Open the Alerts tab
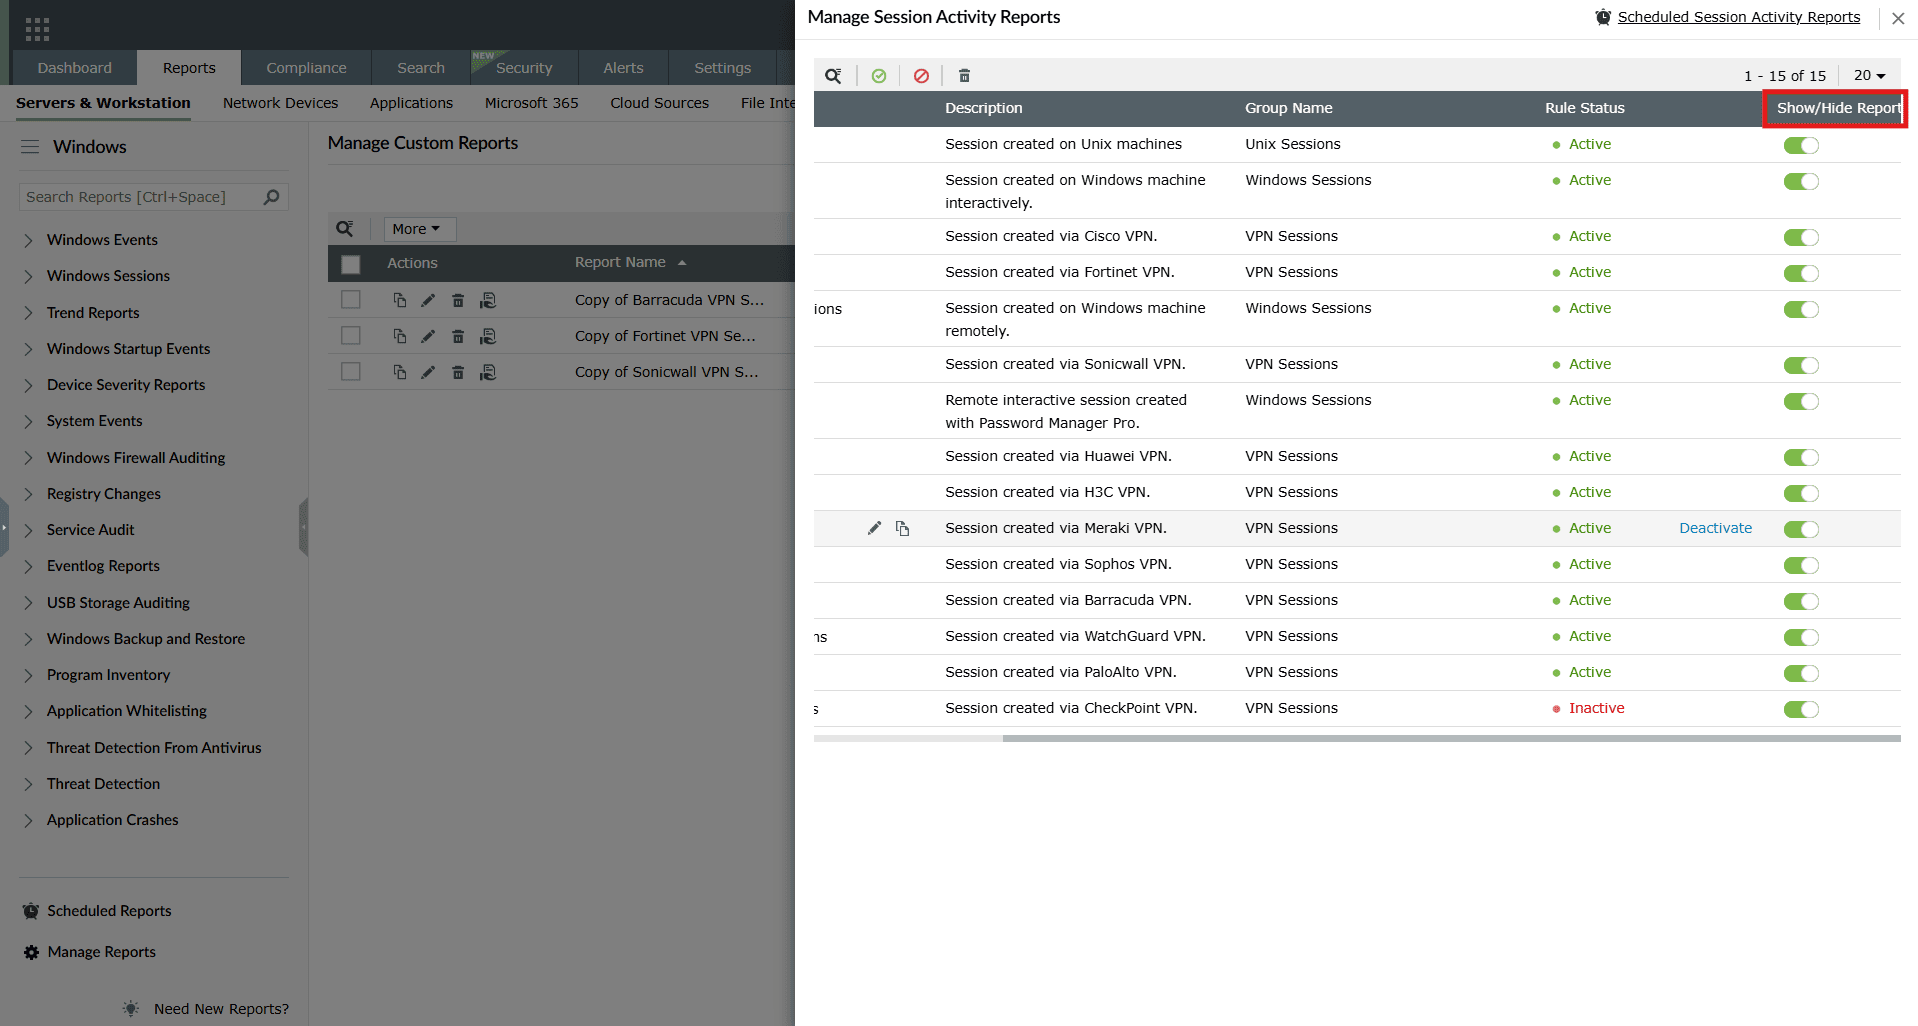 [623, 68]
